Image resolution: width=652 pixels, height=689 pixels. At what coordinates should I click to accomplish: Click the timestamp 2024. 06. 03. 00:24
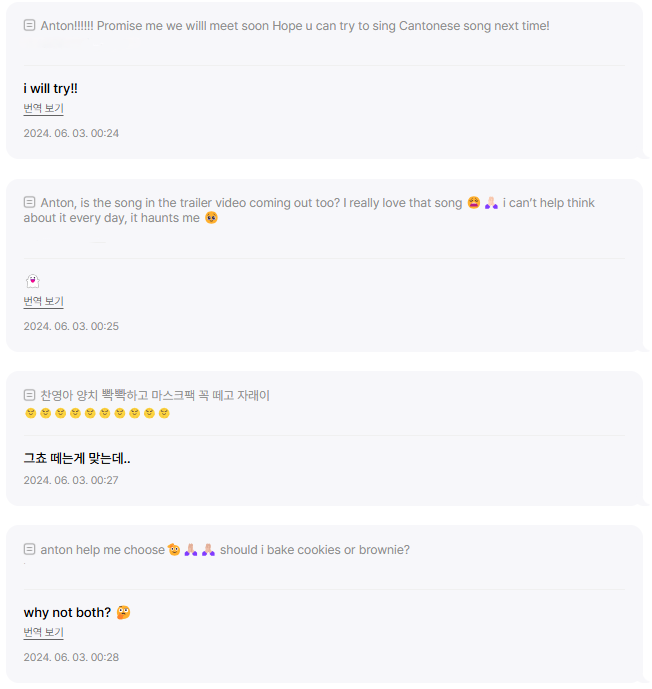71,133
